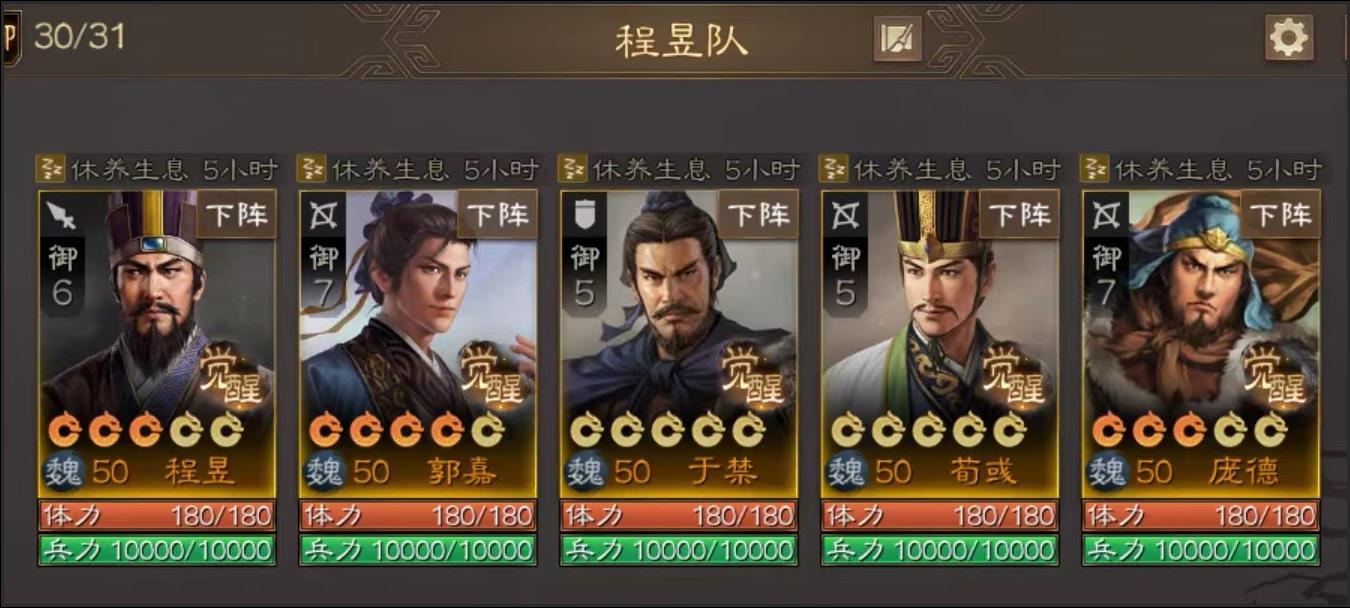Screen dimensions: 1350x608
Task: Select 郭嘉's hero portrait
Action: tap(418, 320)
